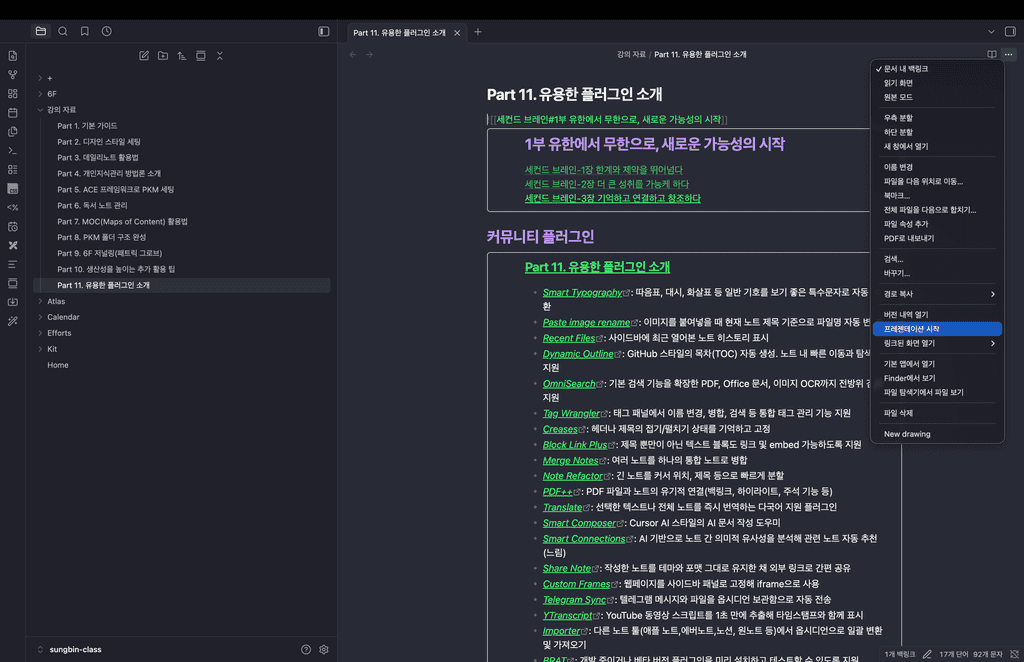
Task: Click the slides presentation ribbon icon
Action: 12,283
